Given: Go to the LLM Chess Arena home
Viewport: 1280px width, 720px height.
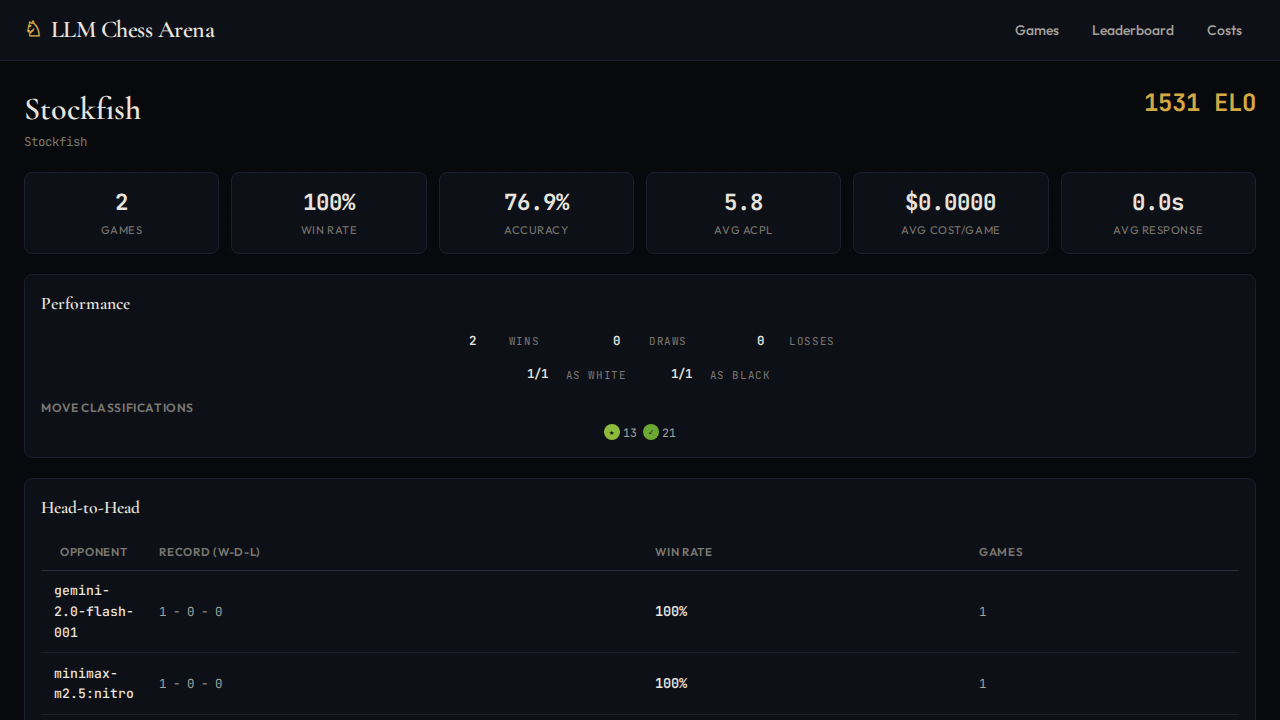Looking at the screenshot, I should 120,30.
